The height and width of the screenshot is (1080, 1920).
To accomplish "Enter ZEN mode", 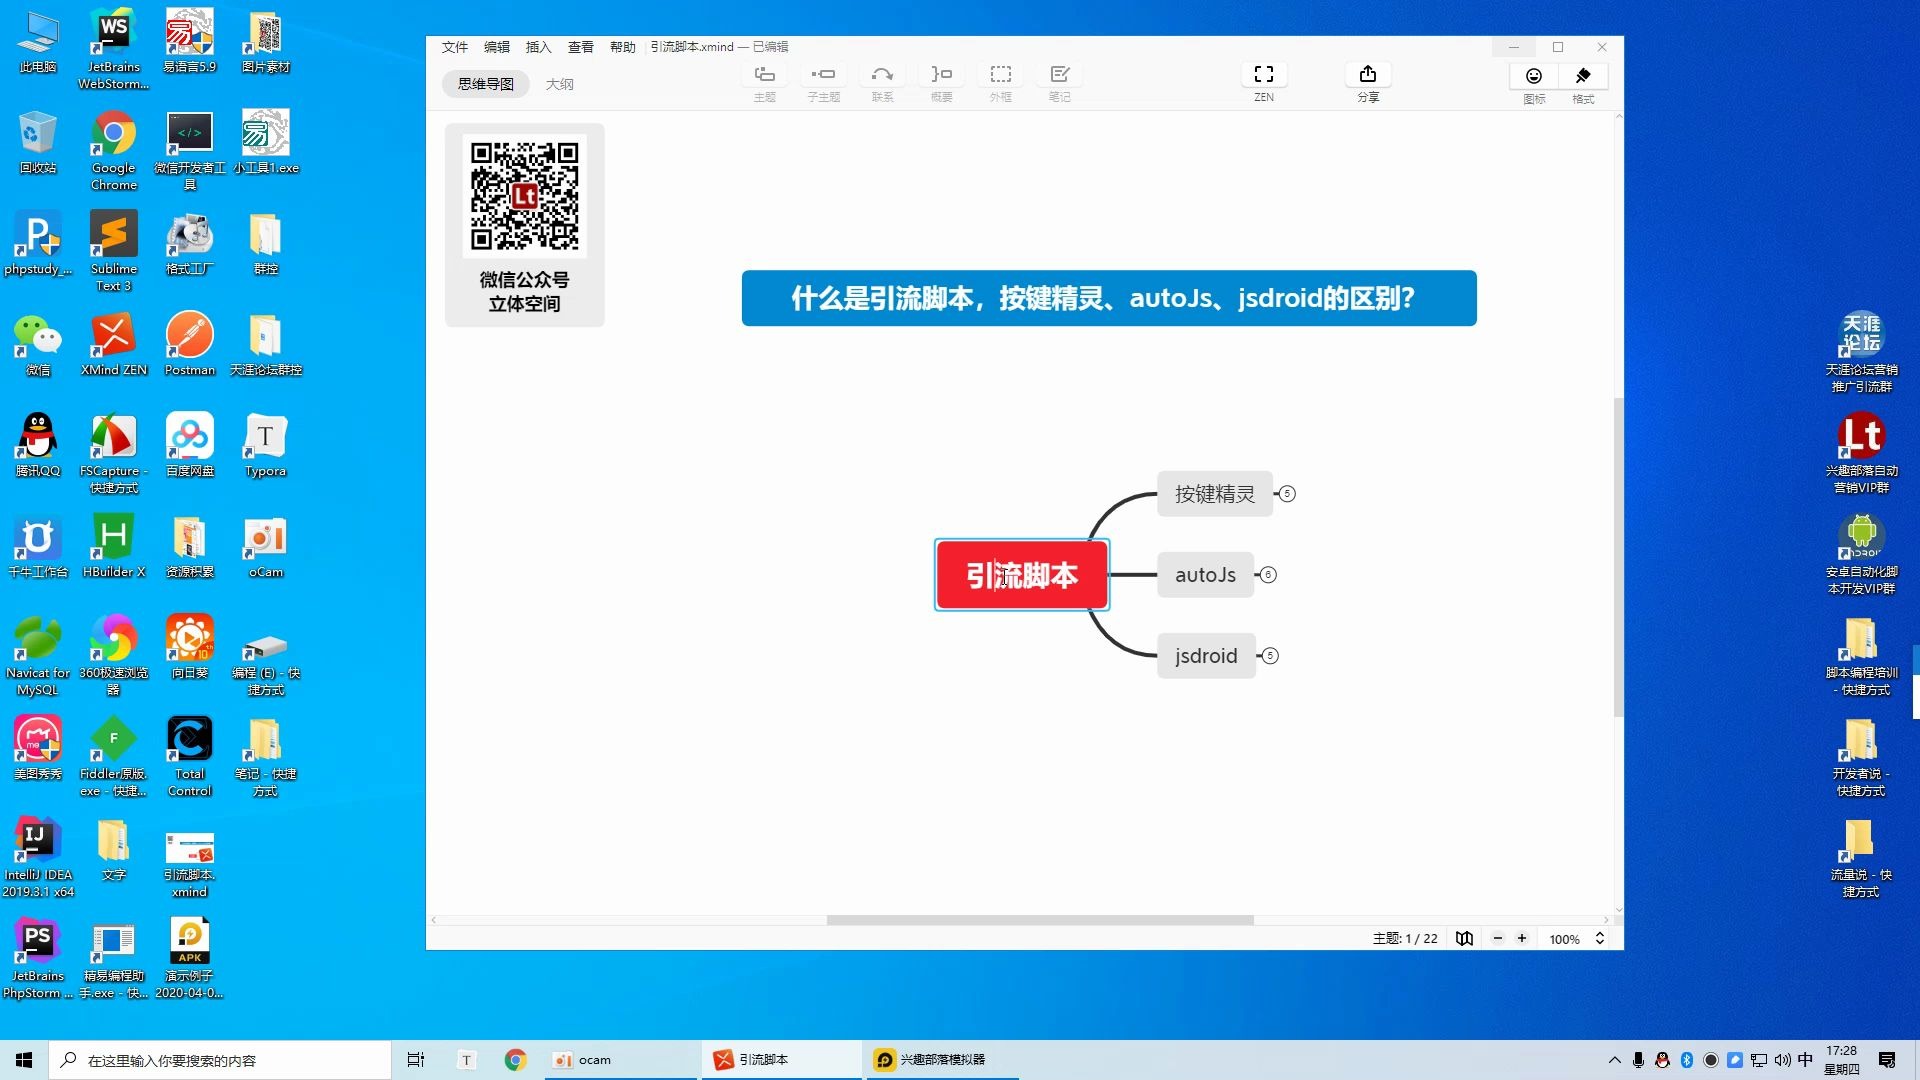I will [x=1264, y=75].
